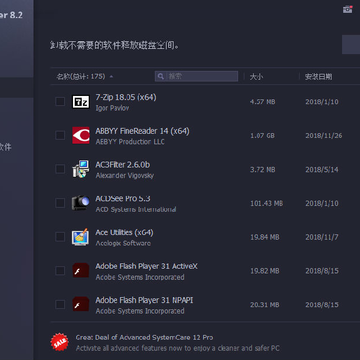Click the size value 4.57 MB

click(263, 102)
